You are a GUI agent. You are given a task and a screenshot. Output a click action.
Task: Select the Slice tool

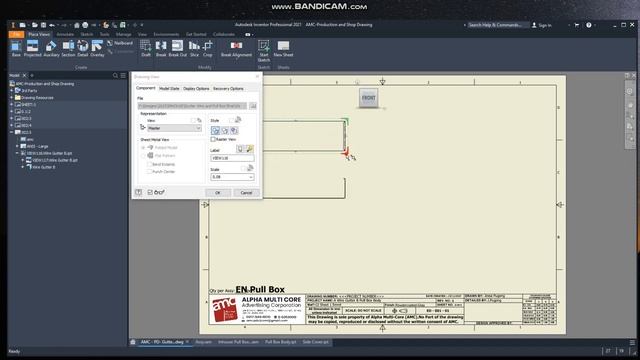click(194, 49)
